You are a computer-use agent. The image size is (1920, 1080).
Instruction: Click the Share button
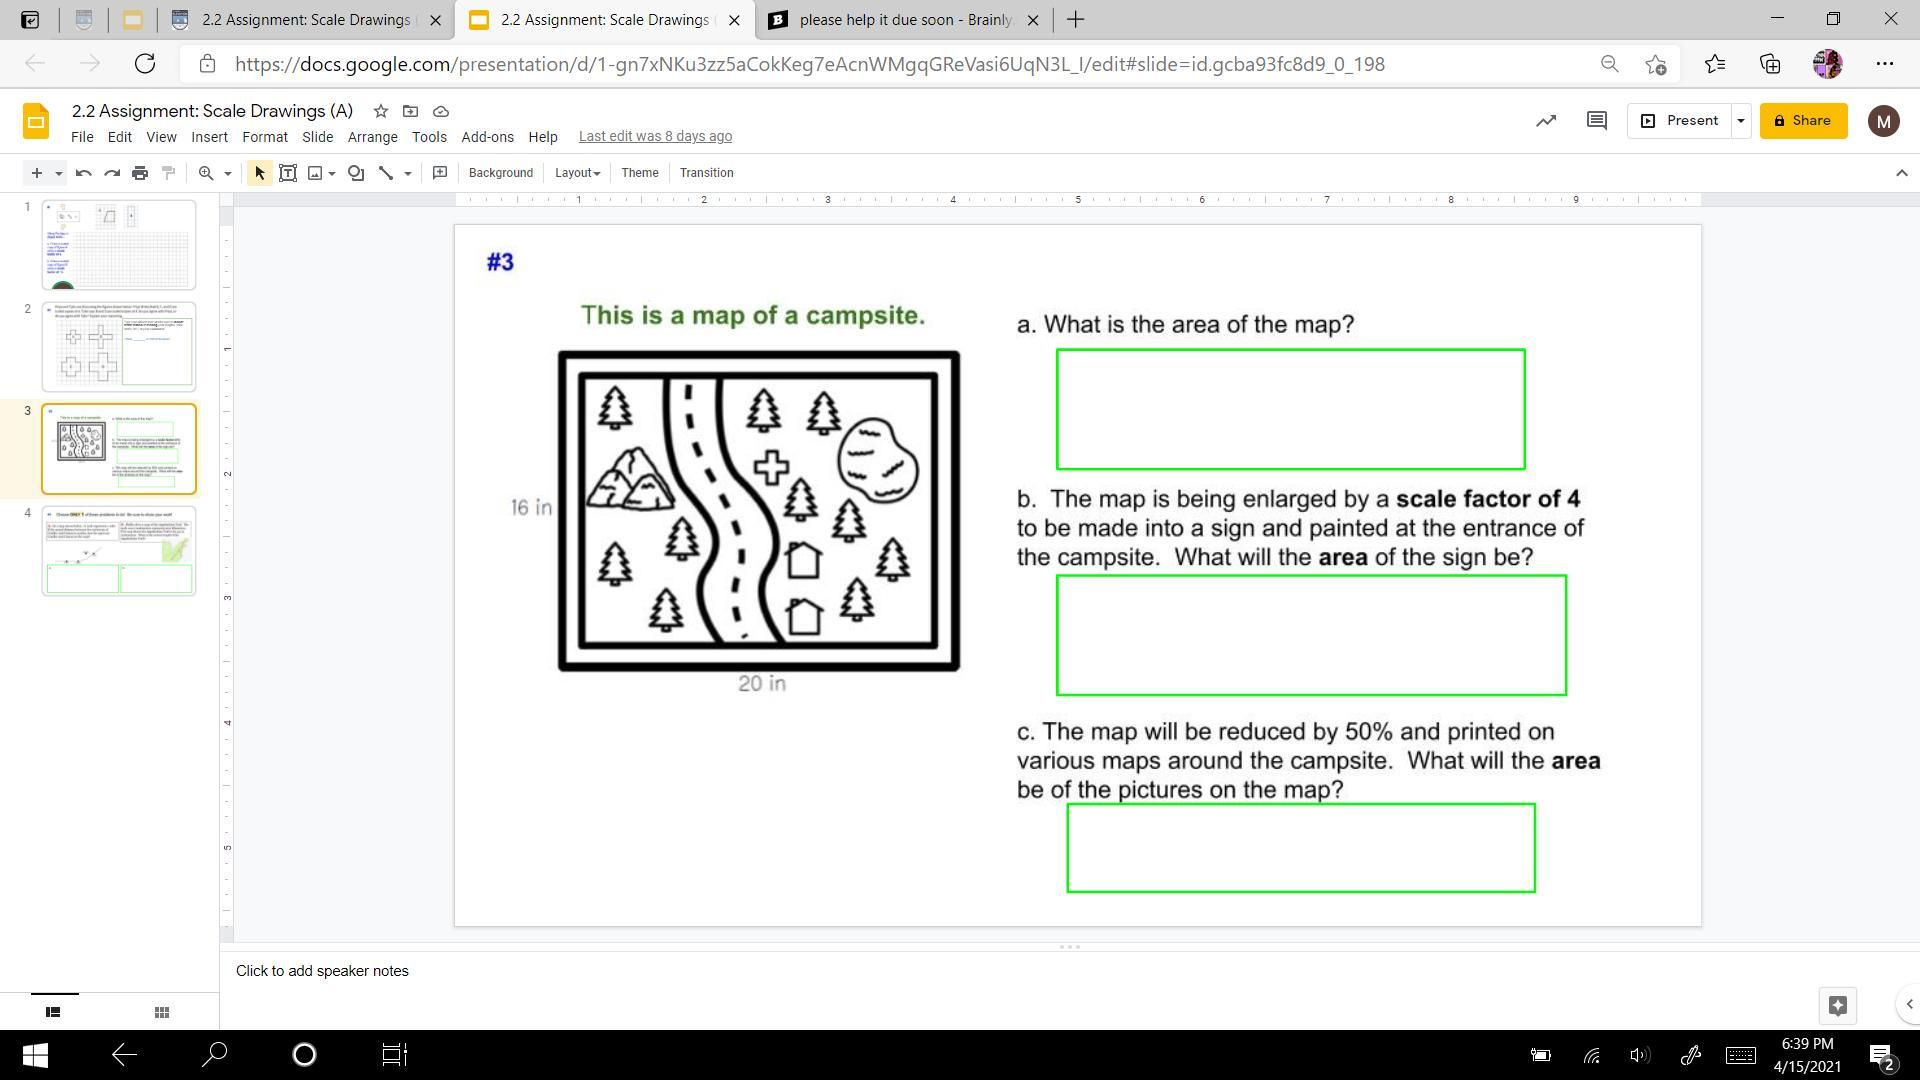point(1803,121)
